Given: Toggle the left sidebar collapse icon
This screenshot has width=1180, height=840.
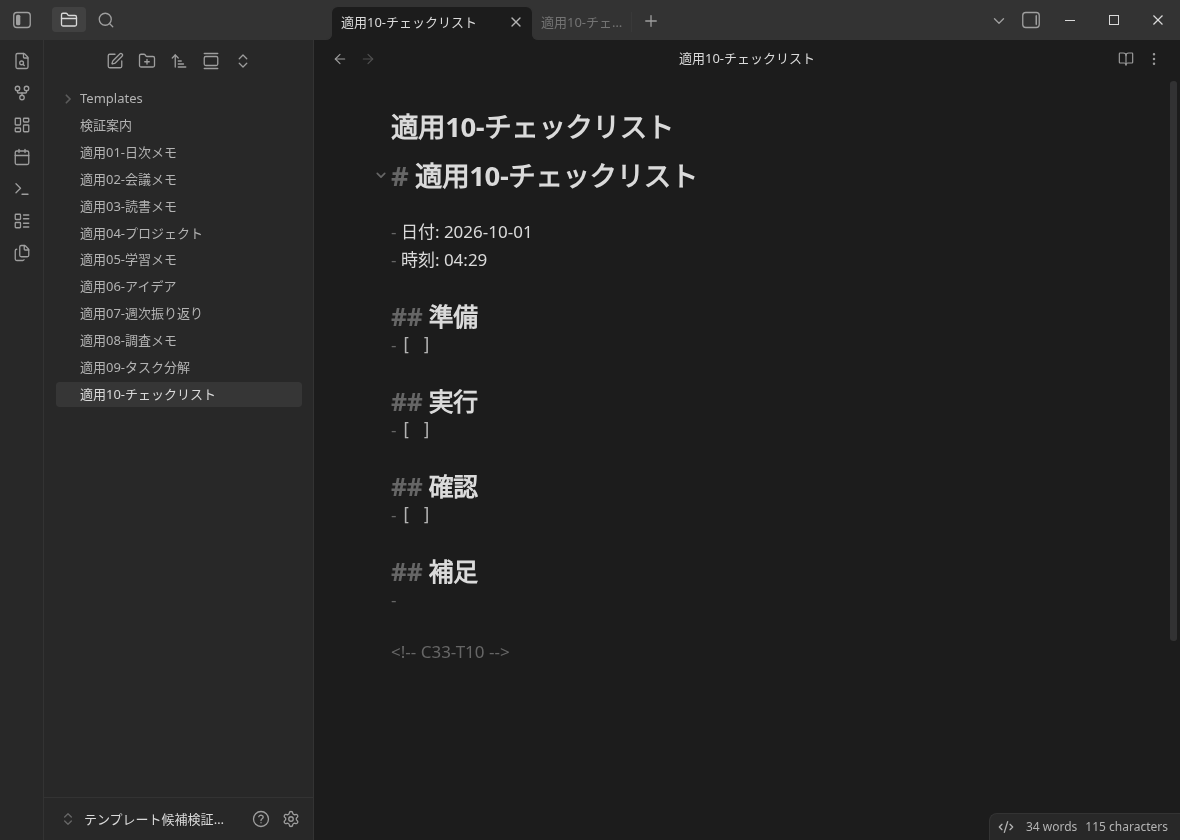Looking at the screenshot, I should [22, 20].
